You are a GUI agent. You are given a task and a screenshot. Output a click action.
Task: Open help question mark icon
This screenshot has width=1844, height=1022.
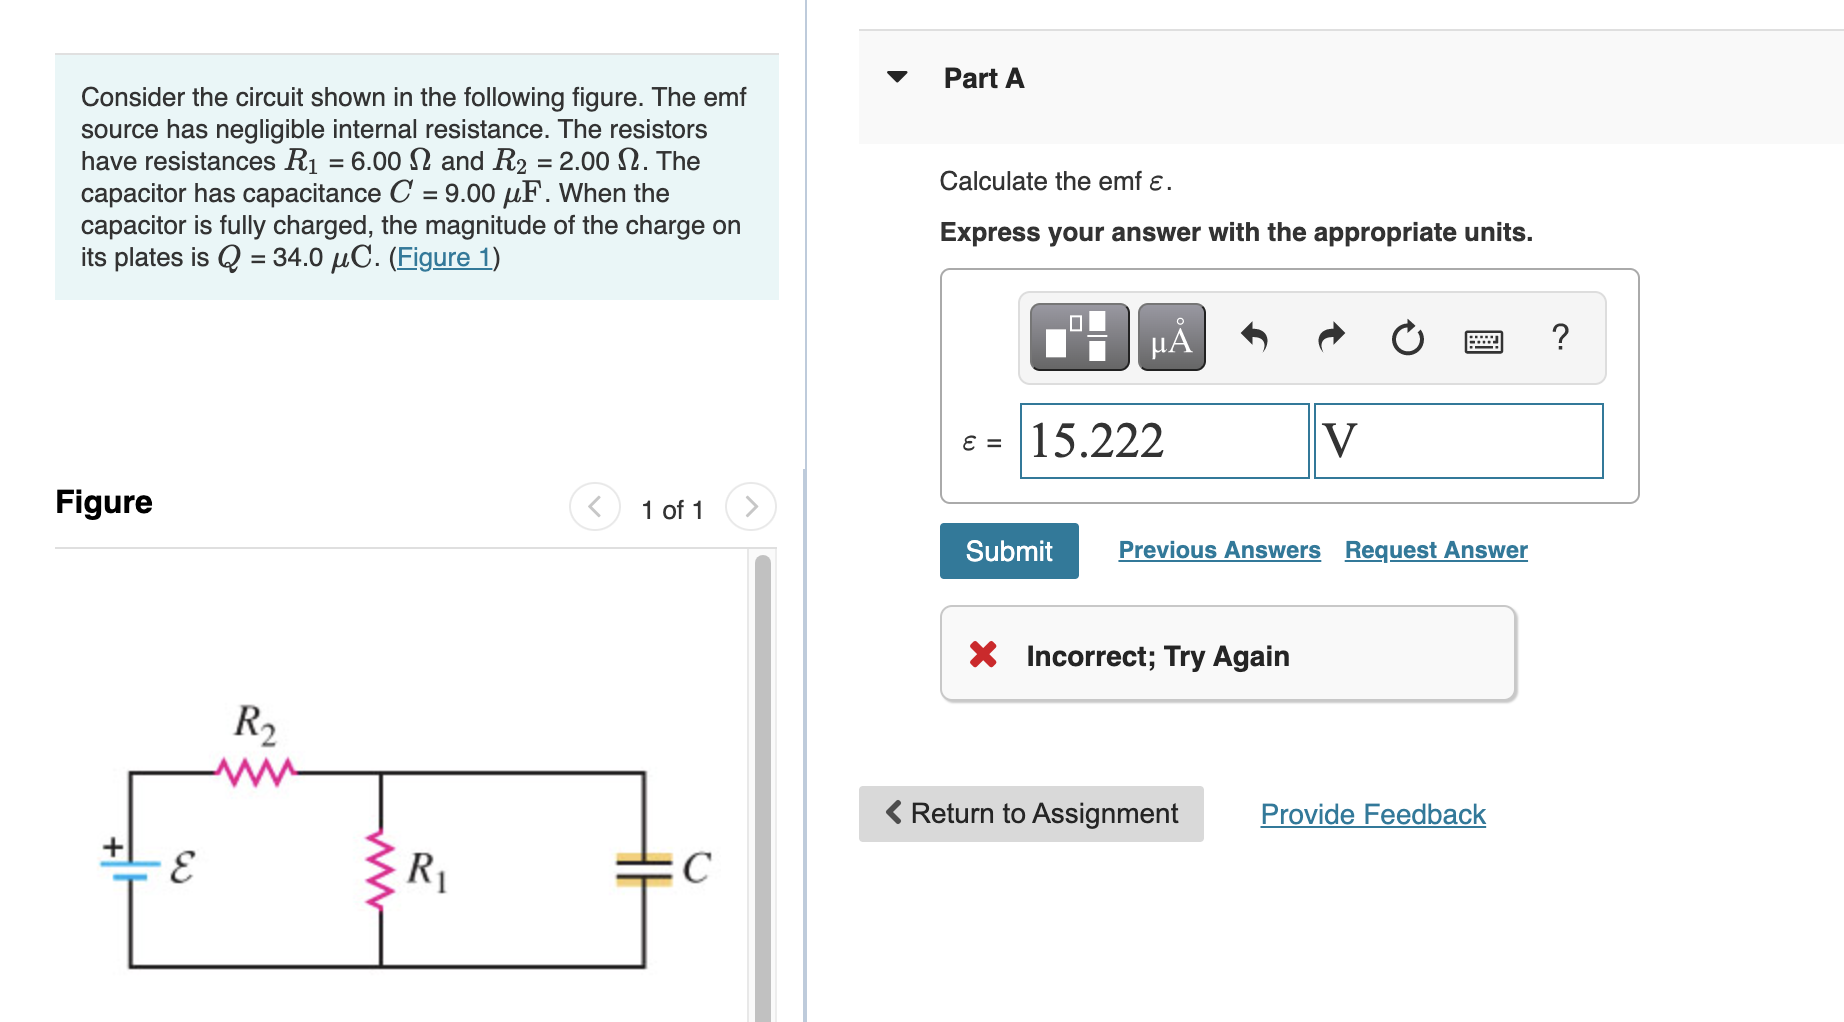(x=1560, y=337)
